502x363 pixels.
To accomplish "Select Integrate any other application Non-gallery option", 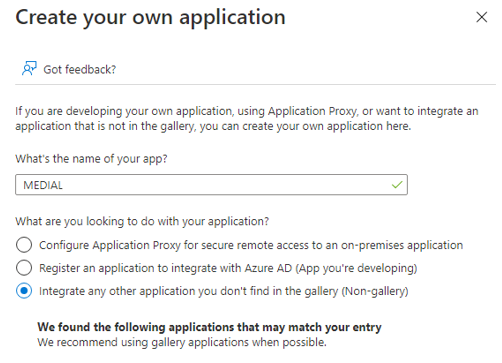I will [24, 291].
